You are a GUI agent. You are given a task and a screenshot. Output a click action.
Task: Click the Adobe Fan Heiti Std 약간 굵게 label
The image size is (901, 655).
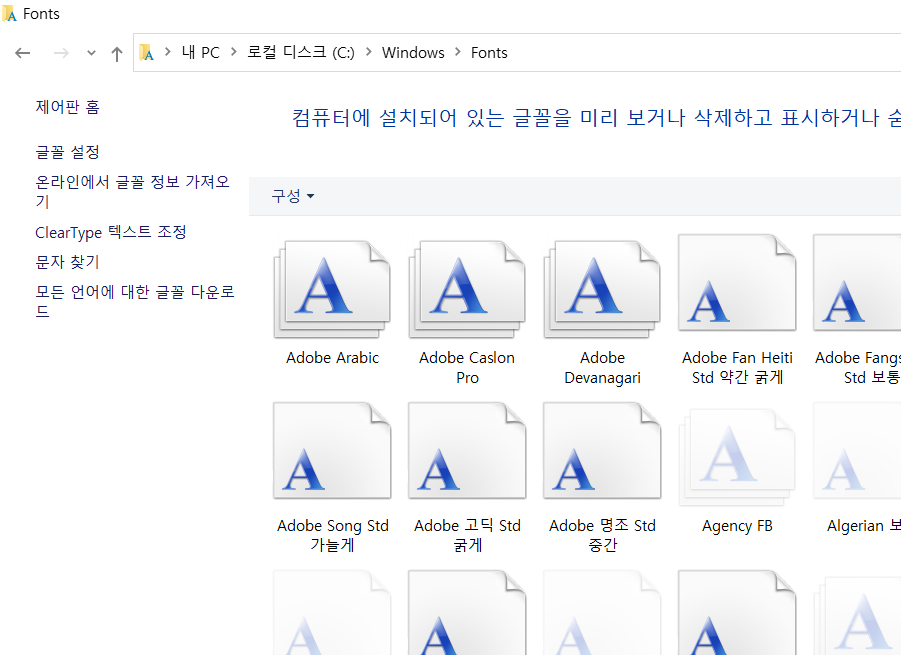737,368
